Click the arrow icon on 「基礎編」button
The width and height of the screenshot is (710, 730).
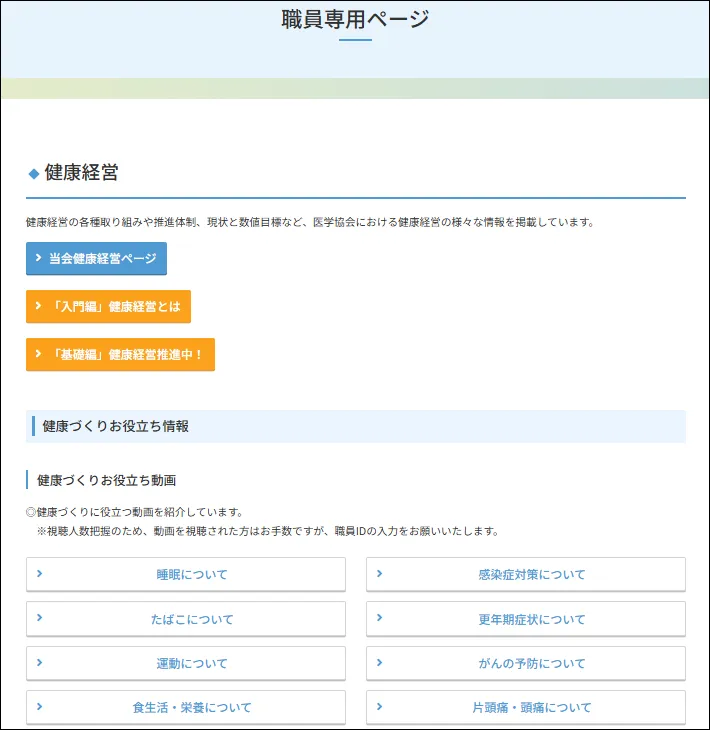point(39,353)
